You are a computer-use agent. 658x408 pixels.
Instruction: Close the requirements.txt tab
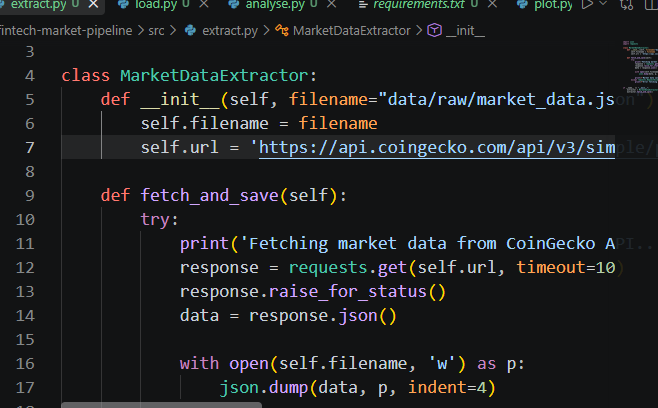pyautogui.click(x=493, y=5)
